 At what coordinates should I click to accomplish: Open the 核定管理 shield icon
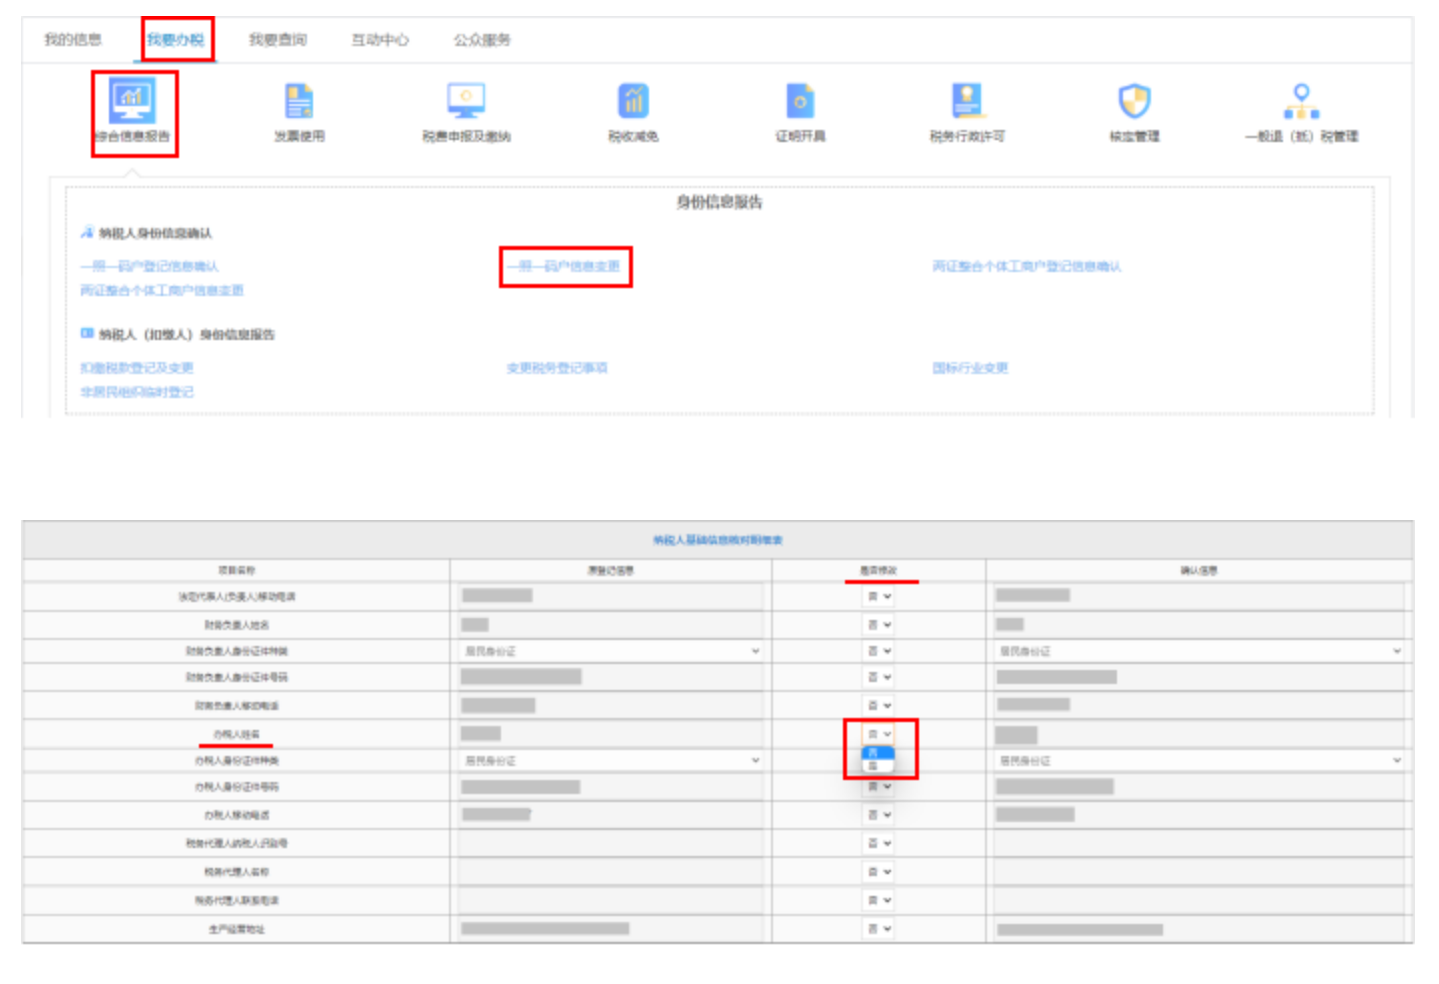point(1134,102)
